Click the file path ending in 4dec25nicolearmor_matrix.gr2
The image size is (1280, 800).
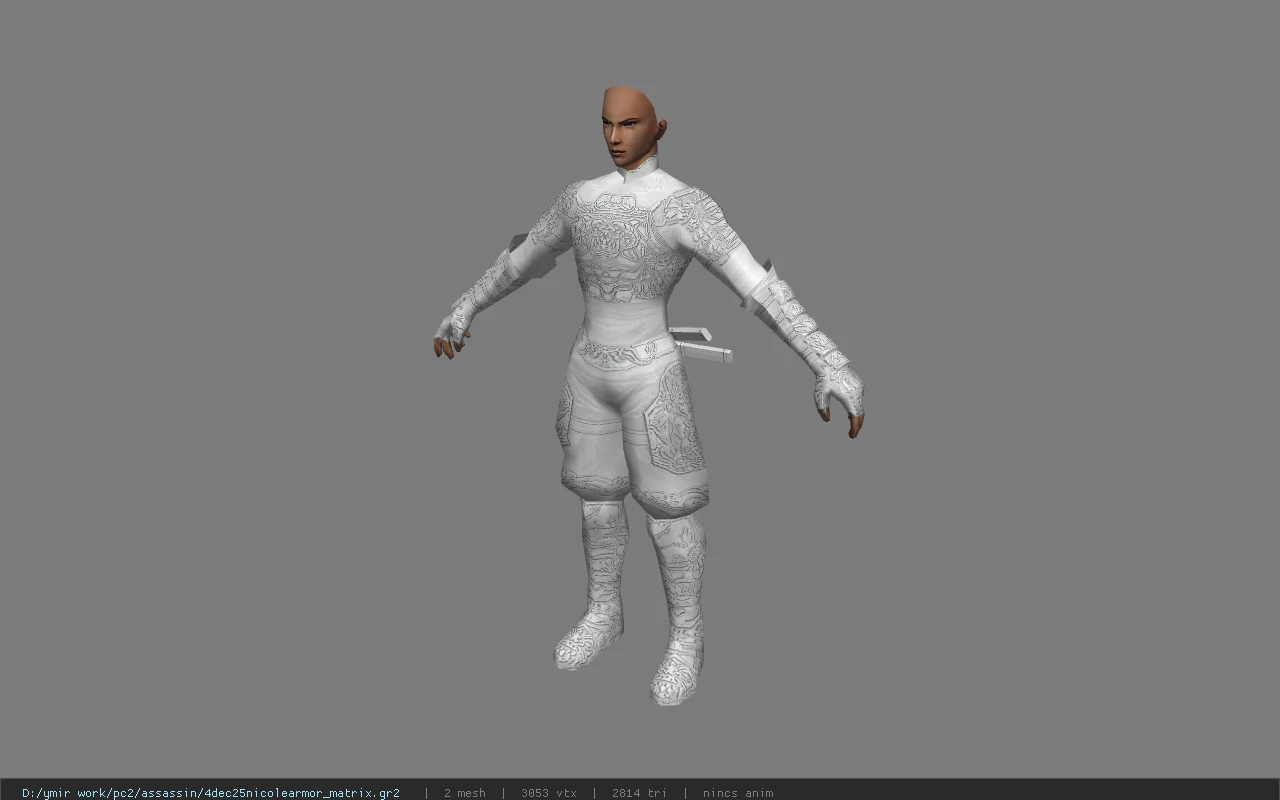(211, 793)
